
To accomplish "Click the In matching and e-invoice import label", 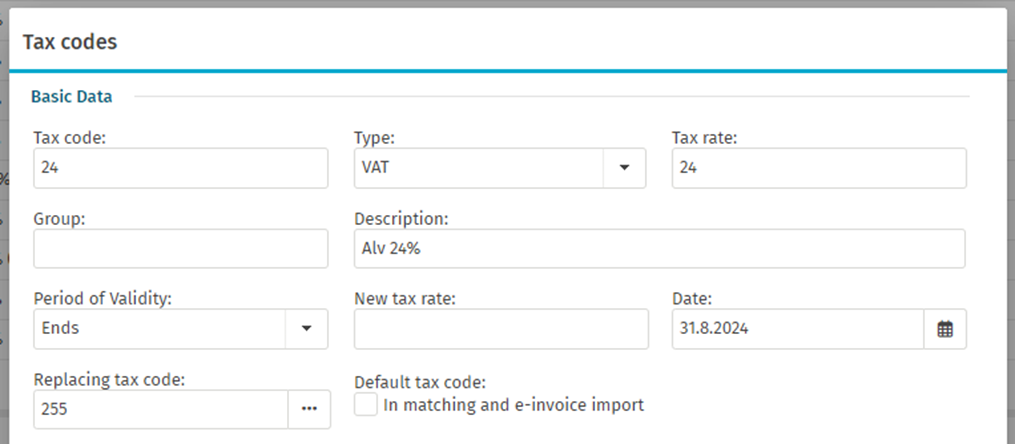I will tap(513, 405).
